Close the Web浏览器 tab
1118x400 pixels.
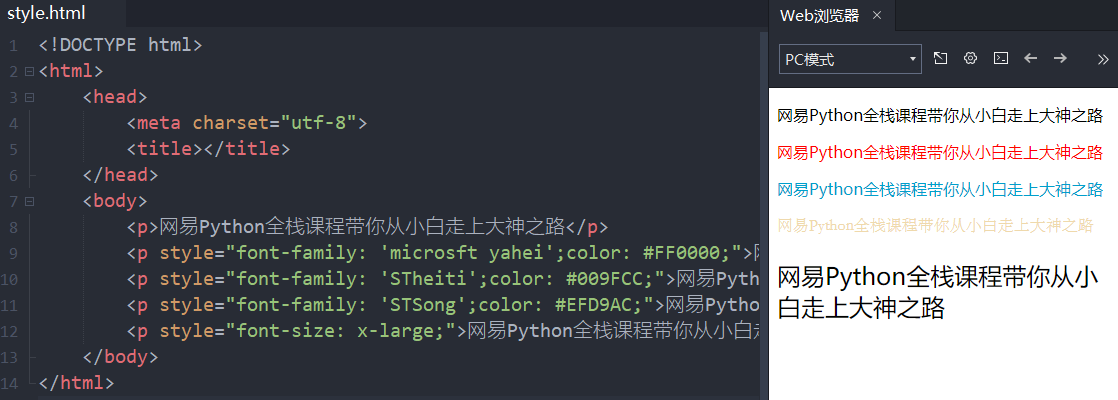(877, 15)
